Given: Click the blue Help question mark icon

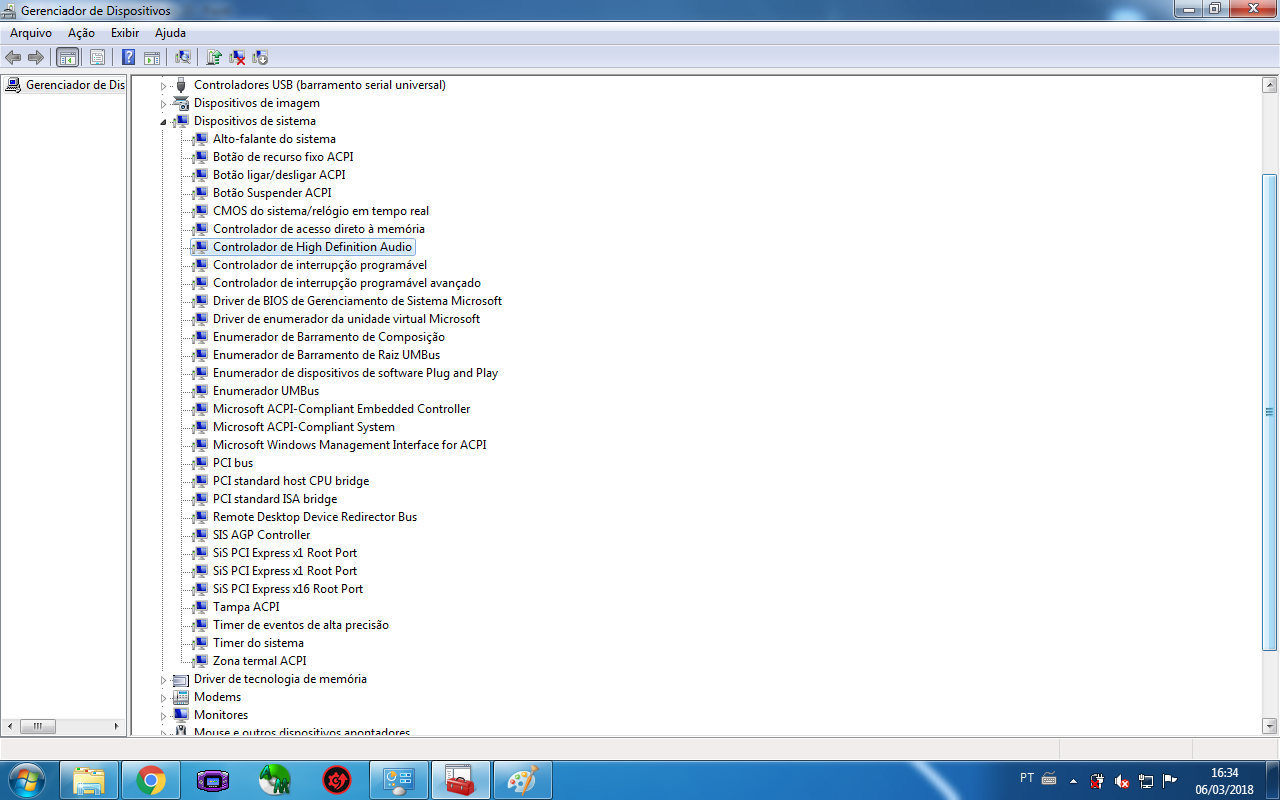Looking at the screenshot, I should pos(128,57).
